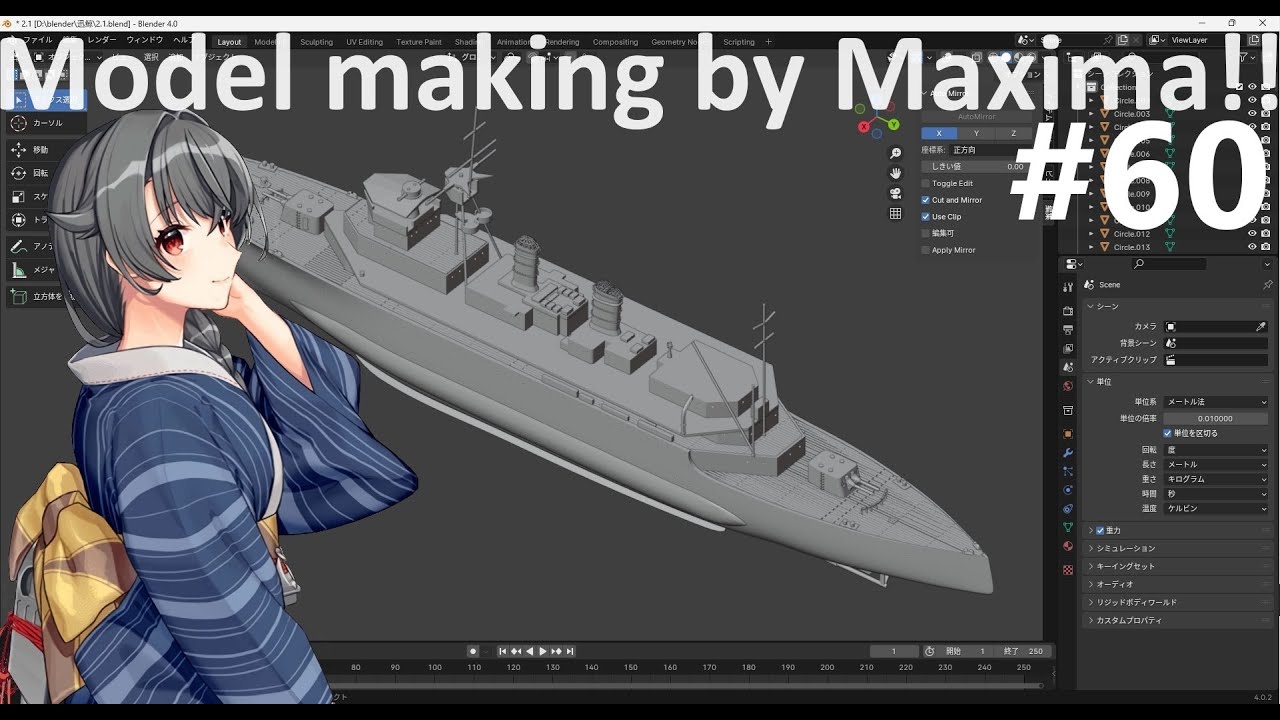
Task: Toggle camera view in viewport
Action: (896, 193)
